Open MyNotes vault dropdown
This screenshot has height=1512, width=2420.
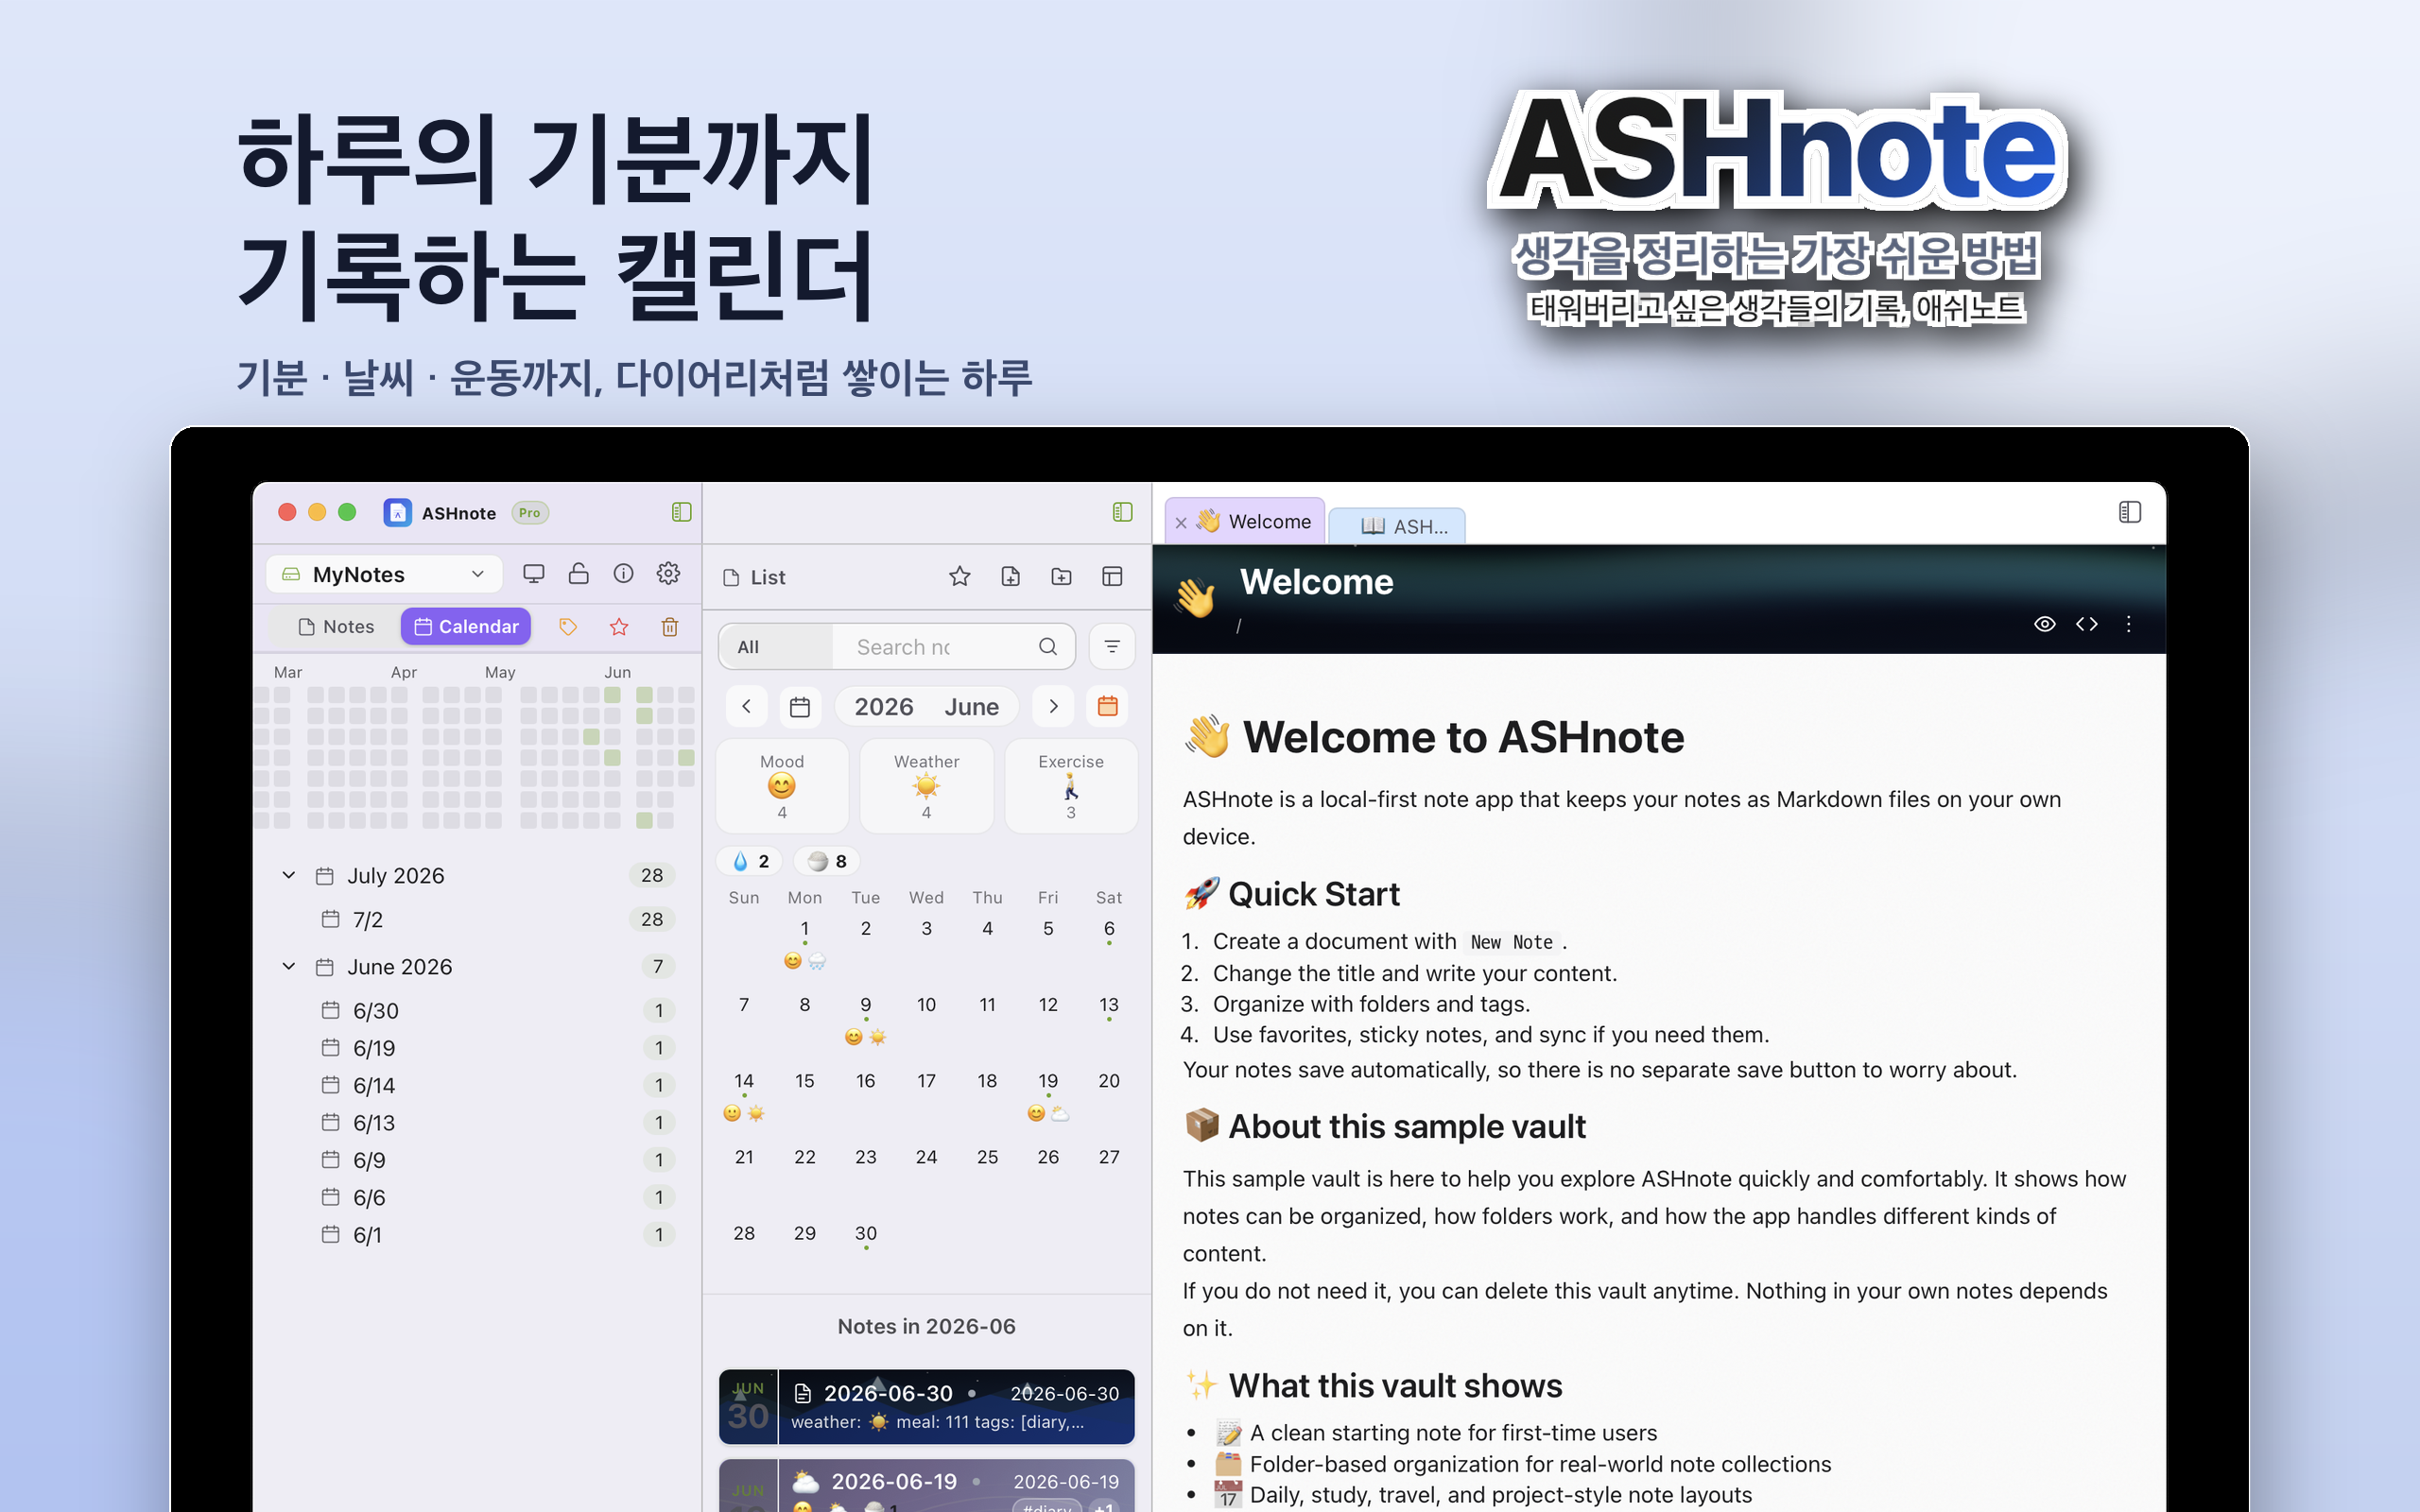[384, 574]
